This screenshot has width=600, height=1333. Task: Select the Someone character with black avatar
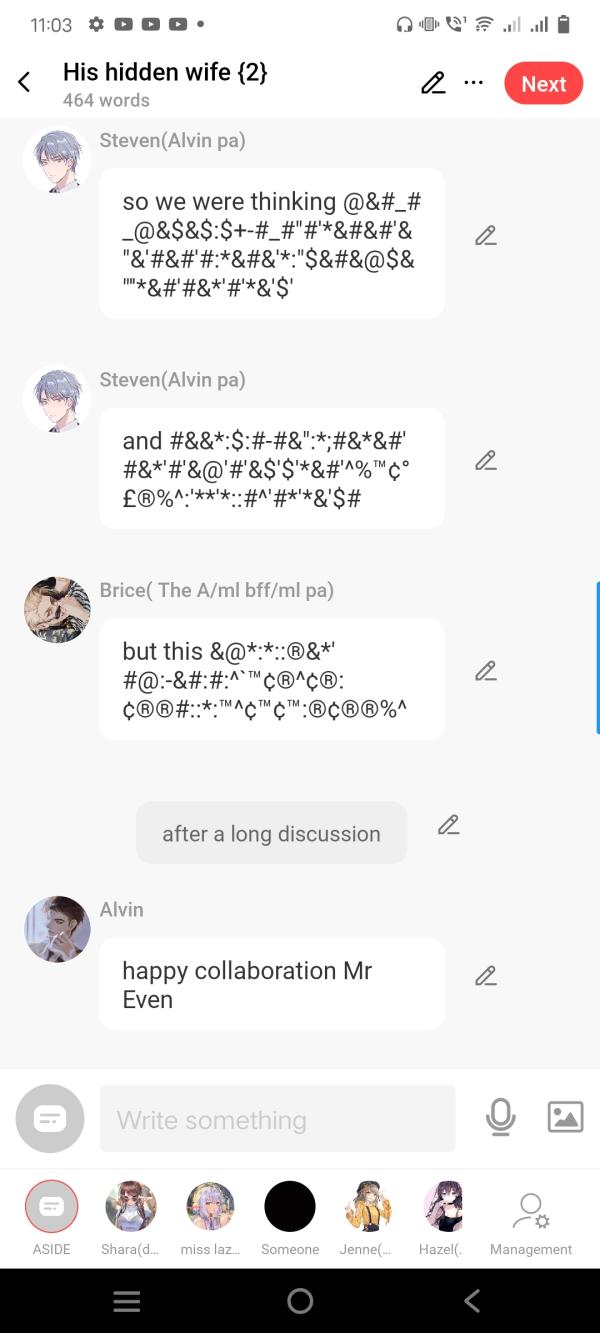click(290, 1218)
